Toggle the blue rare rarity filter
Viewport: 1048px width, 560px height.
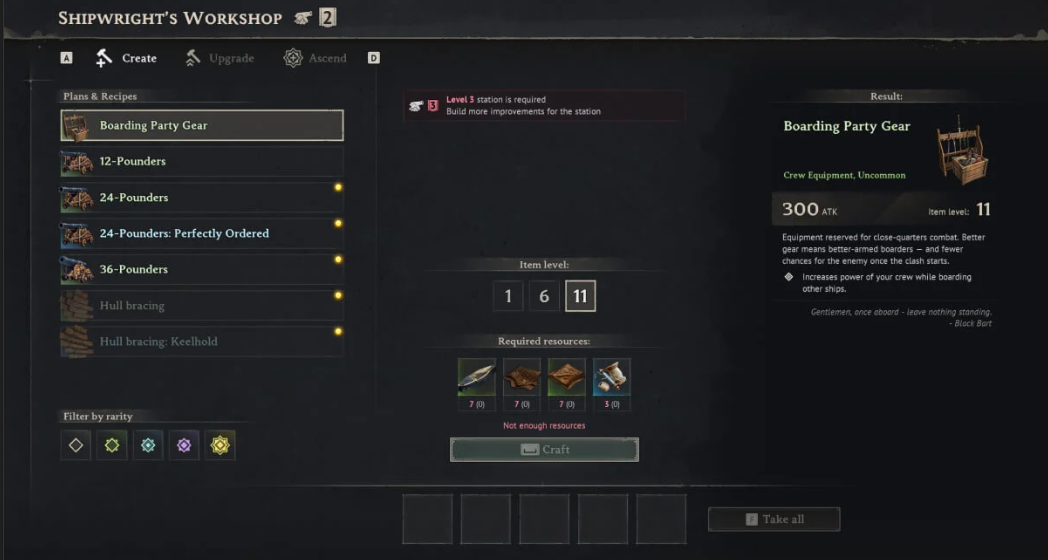(x=148, y=445)
